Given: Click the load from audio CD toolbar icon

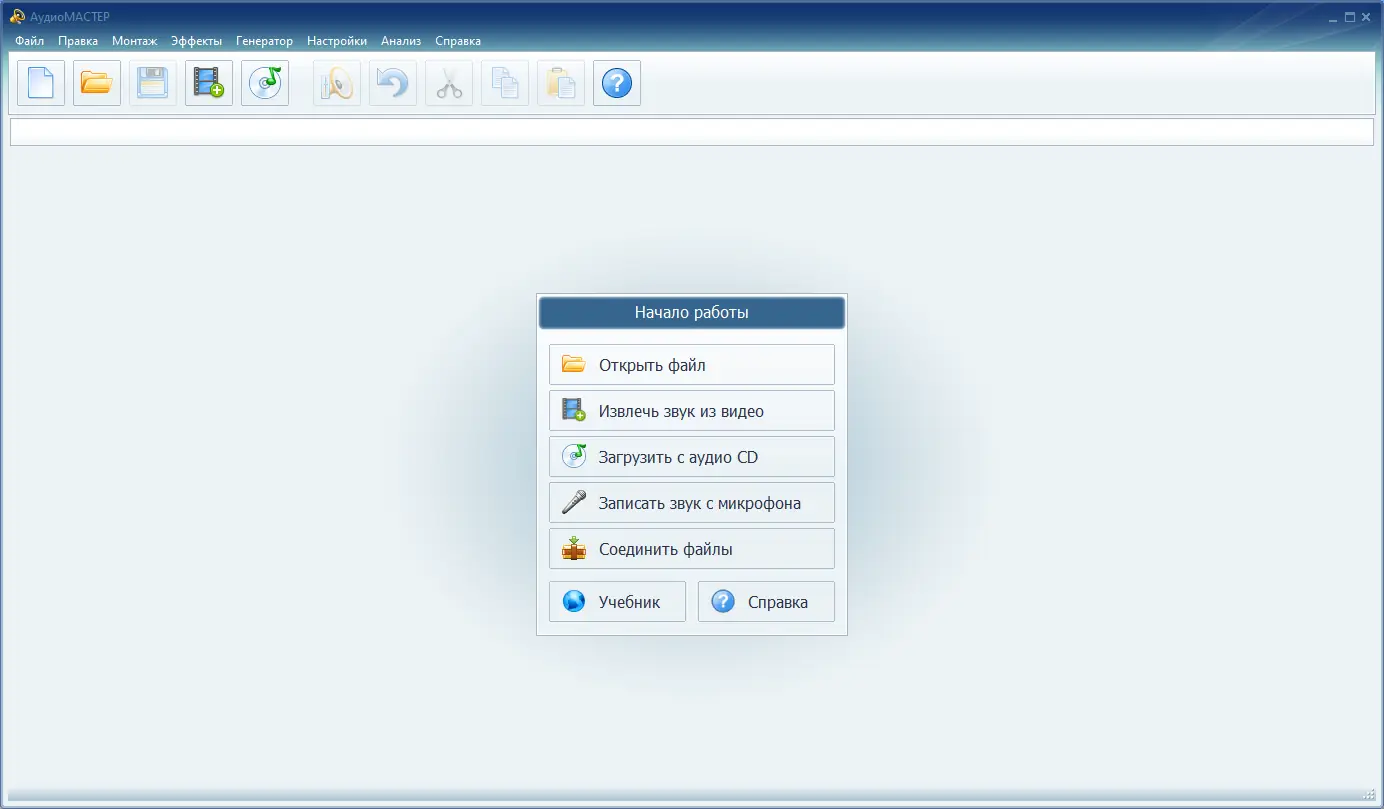Looking at the screenshot, I should 265,83.
